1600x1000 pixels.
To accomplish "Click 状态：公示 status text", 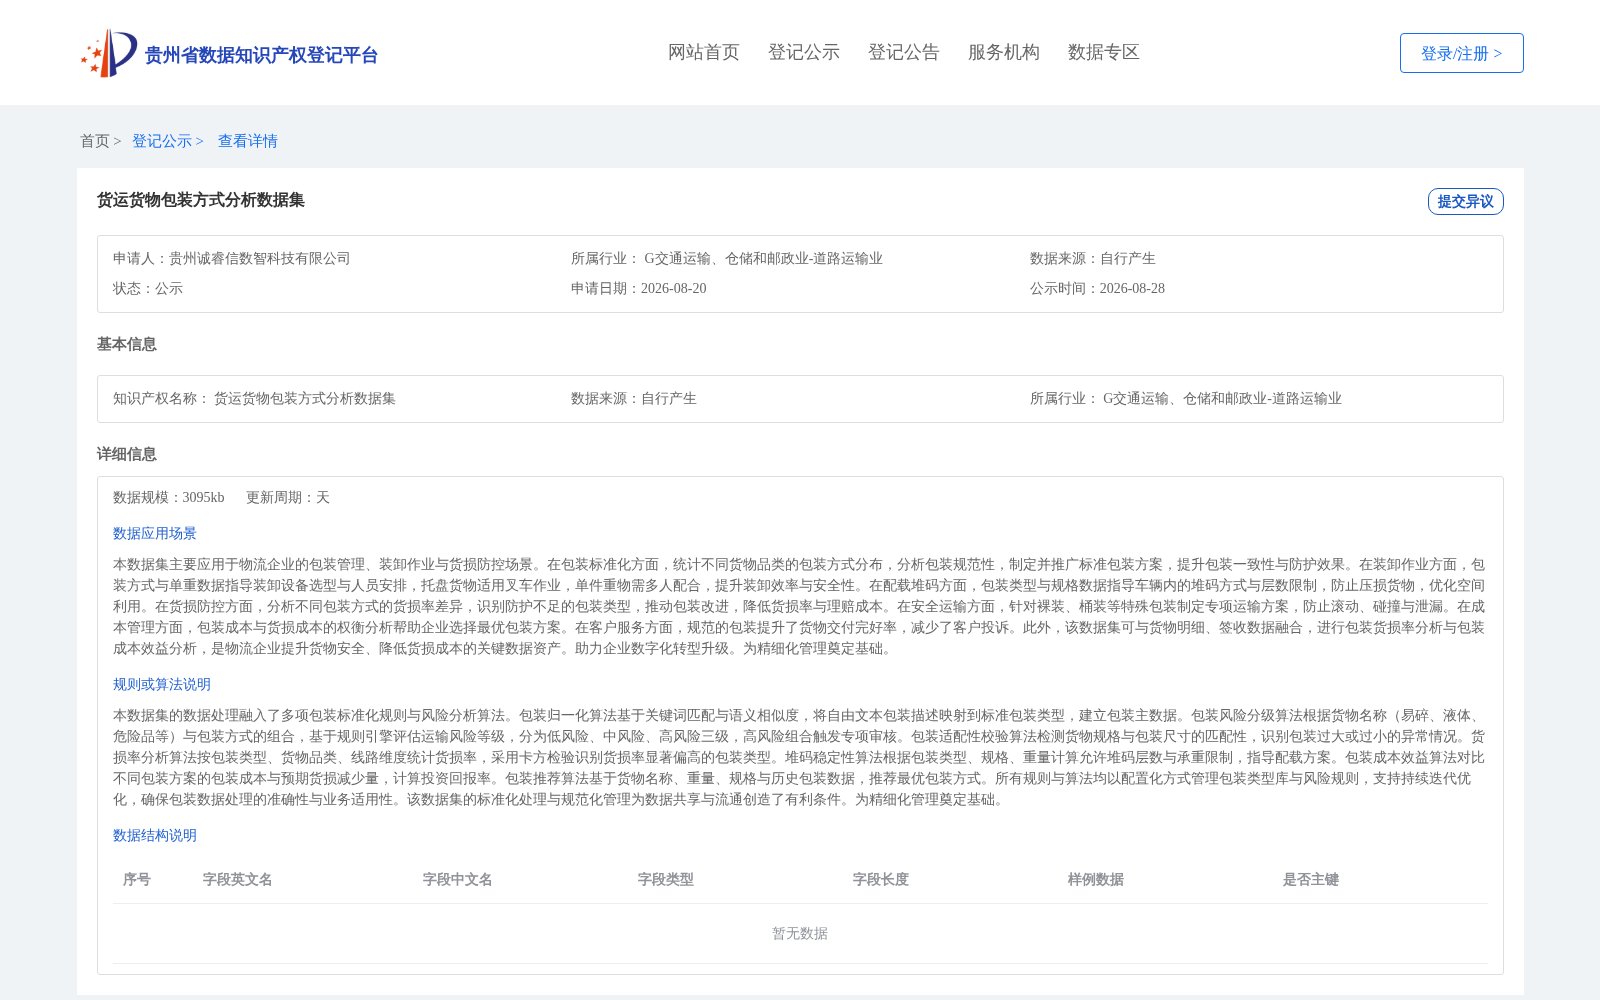I will pos(148,288).
